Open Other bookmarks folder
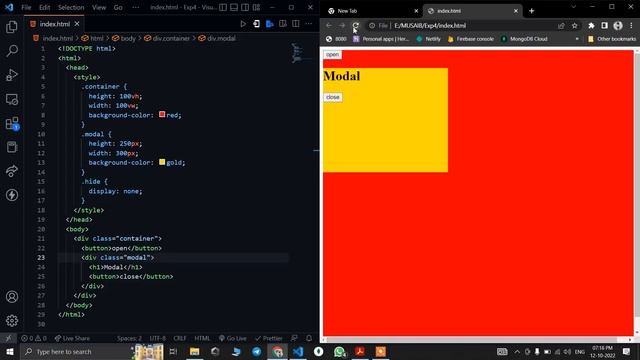640x360 pixels. point(612,39)
